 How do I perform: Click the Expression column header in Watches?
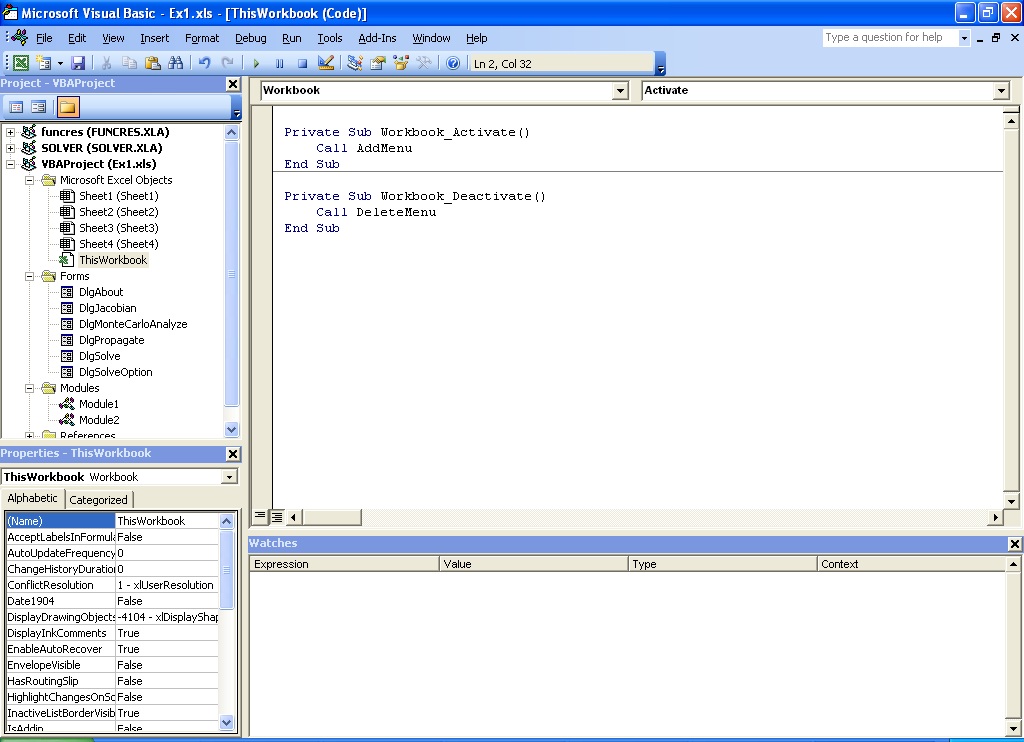pos(344,564)
